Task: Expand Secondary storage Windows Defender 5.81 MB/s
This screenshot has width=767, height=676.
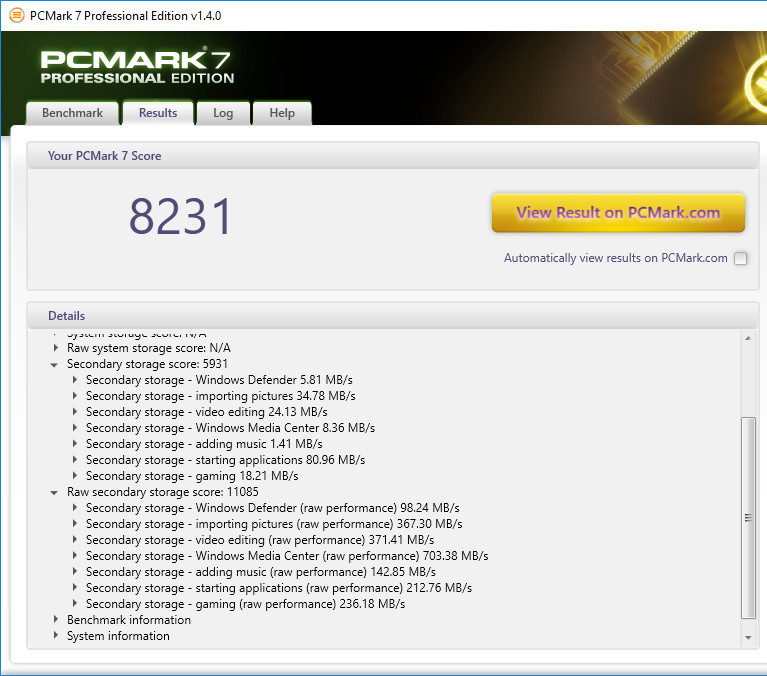Action: point(75,380)
